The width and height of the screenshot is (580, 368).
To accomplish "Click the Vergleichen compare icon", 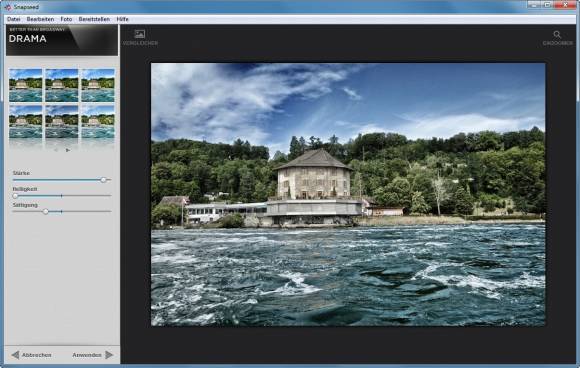I will point(140,34).
